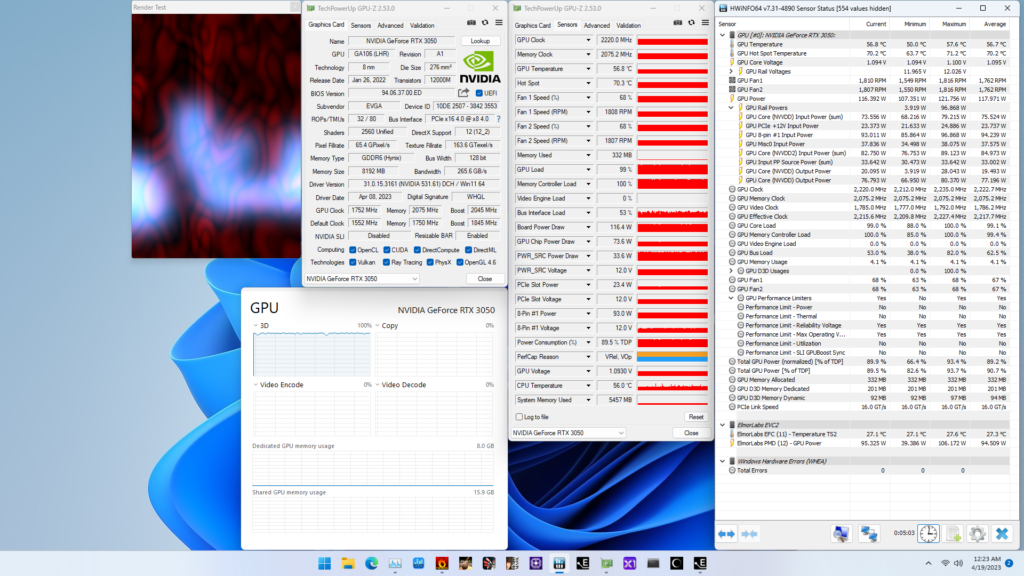This screenshot has width=1024, height=576.
Task: Collapse the GPU Rail Powers group in HWiNFO
Action: point(731,108)
